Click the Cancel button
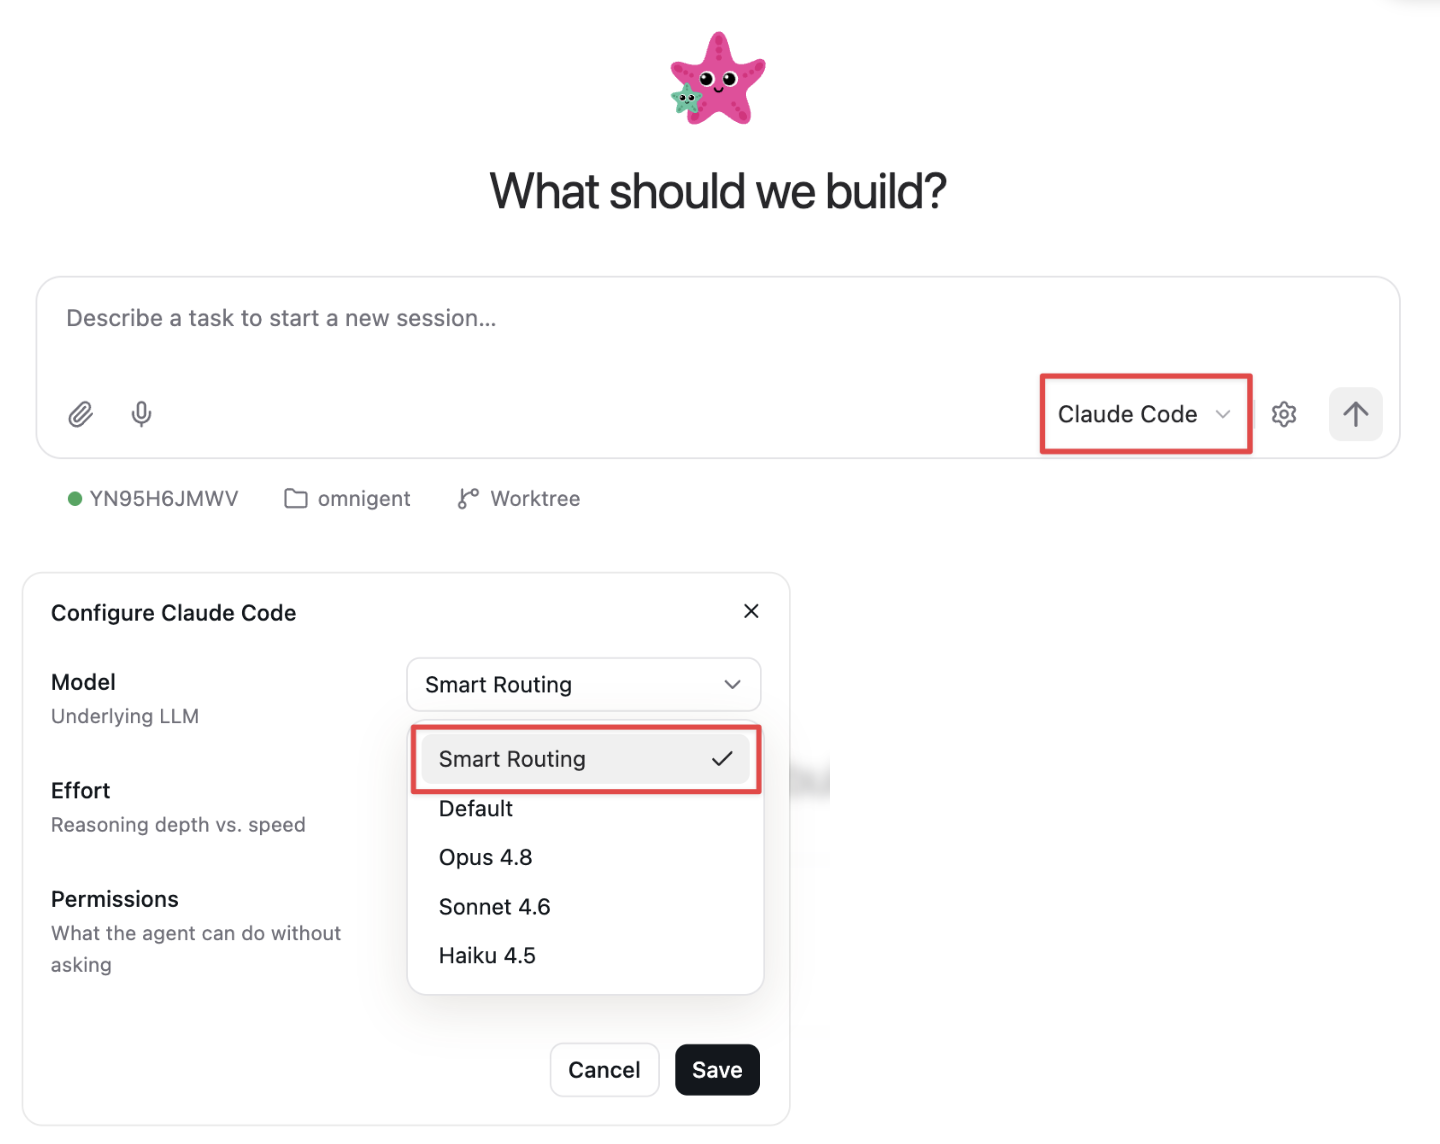 point(604,1070)
